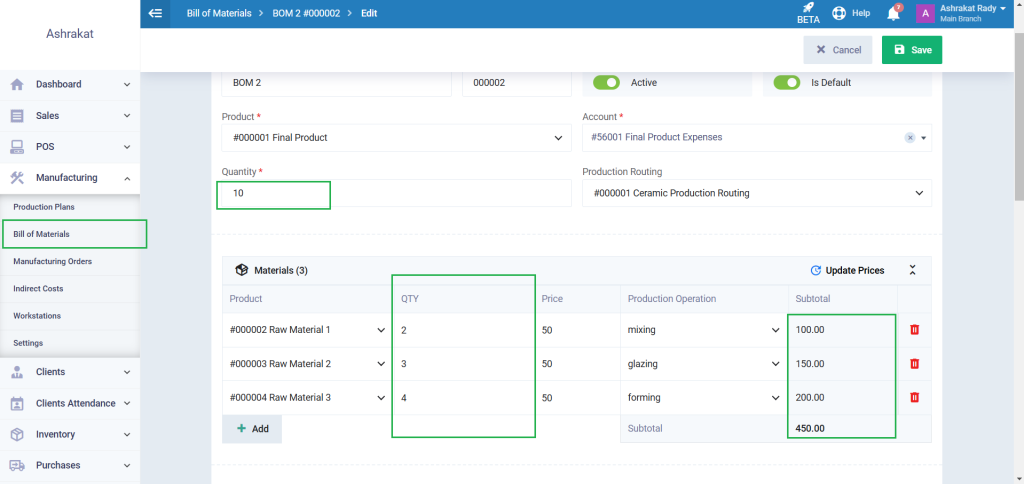Click the Sales icon in the sidebar
1024x484 pixels.
(18, 116)
